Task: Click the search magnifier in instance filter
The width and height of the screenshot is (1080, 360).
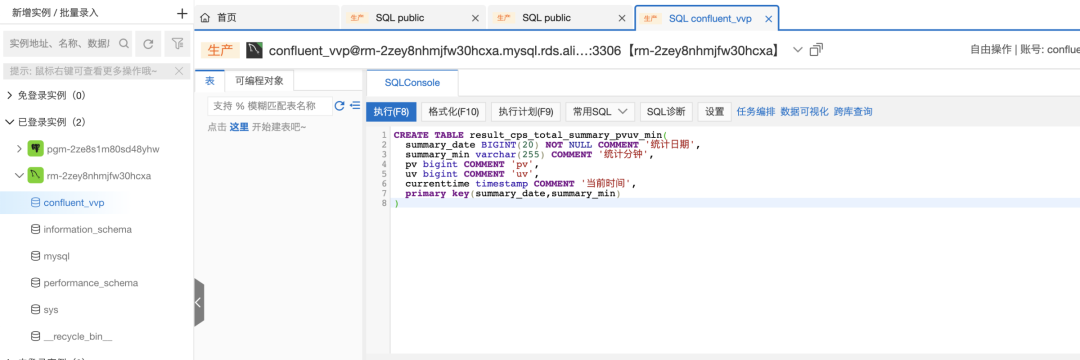Action: pos(123,43)
